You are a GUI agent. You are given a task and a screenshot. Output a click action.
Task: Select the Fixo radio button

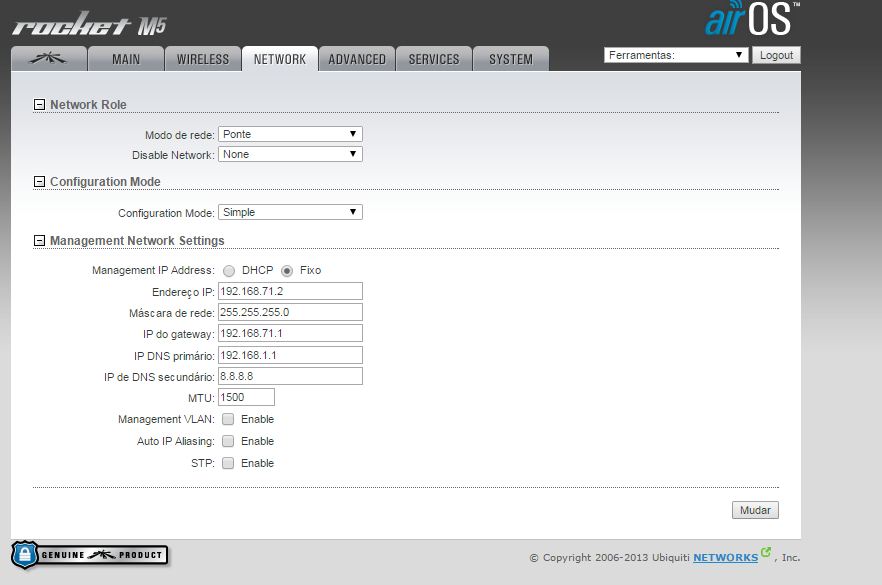click(287, 271)
